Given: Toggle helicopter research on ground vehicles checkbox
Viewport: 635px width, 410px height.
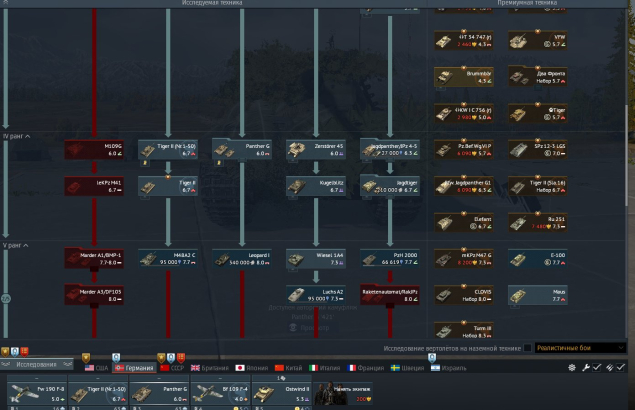Looking at the screenshot, I should (x=527, y=349).
